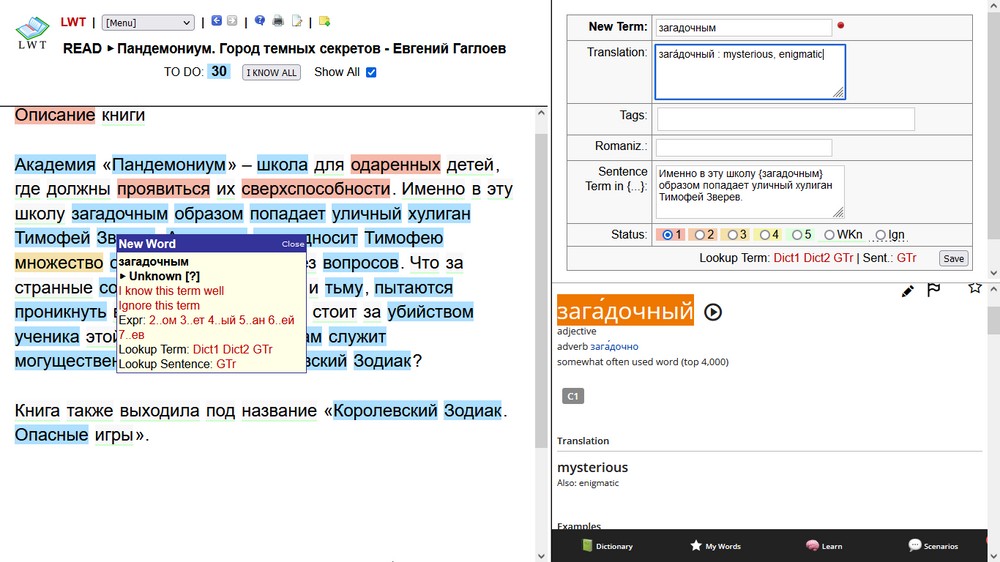Select the Ign status radio button
Viewport: 1000px width, 562px height.
point(881,235)
